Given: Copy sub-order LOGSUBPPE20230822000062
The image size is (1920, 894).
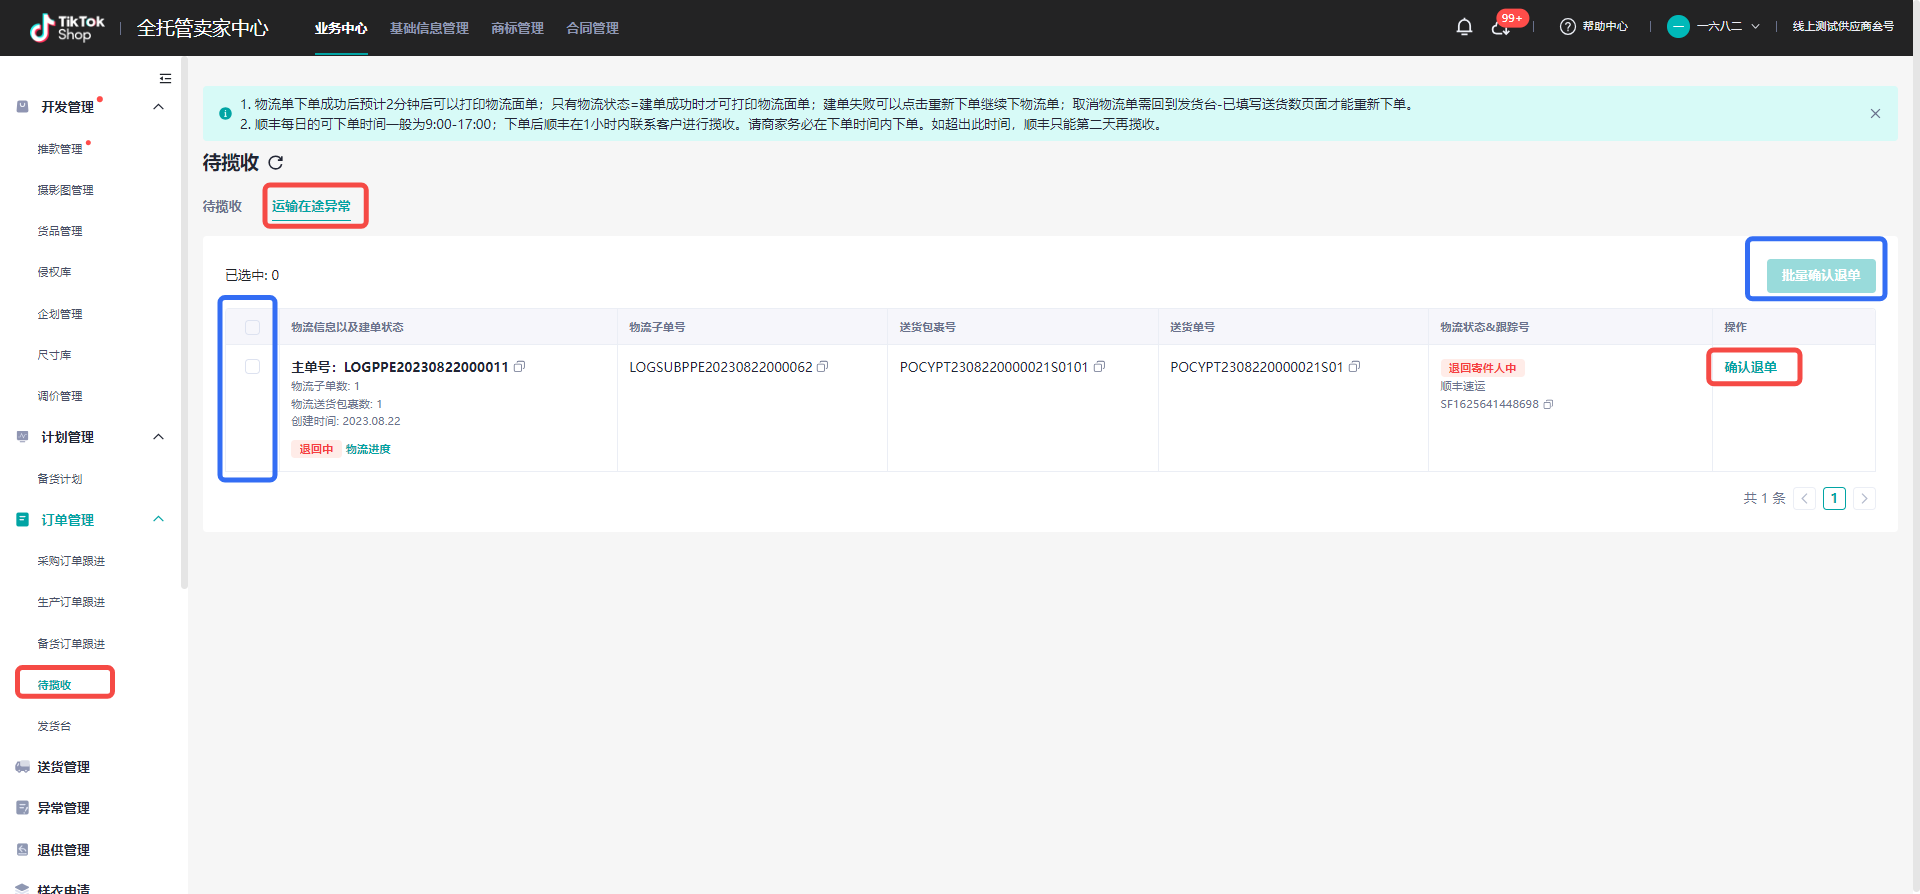Looking at the screenshot, I should [822, 367].
